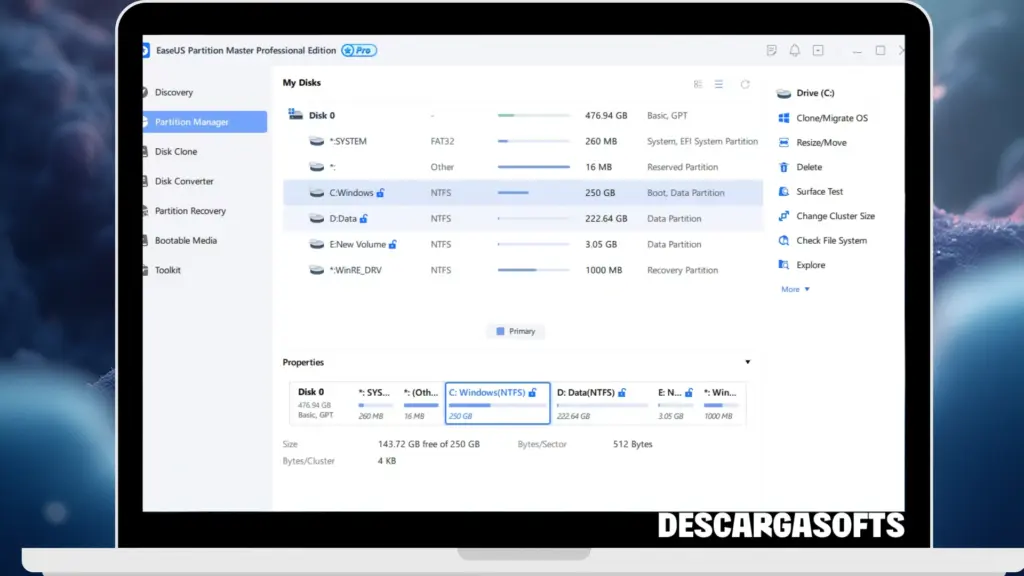The width and height of the screenshot is (1024, 576).
Task: Open the title bar dropdown box menu
Action: pyautogui.click(x=818, y=50)
